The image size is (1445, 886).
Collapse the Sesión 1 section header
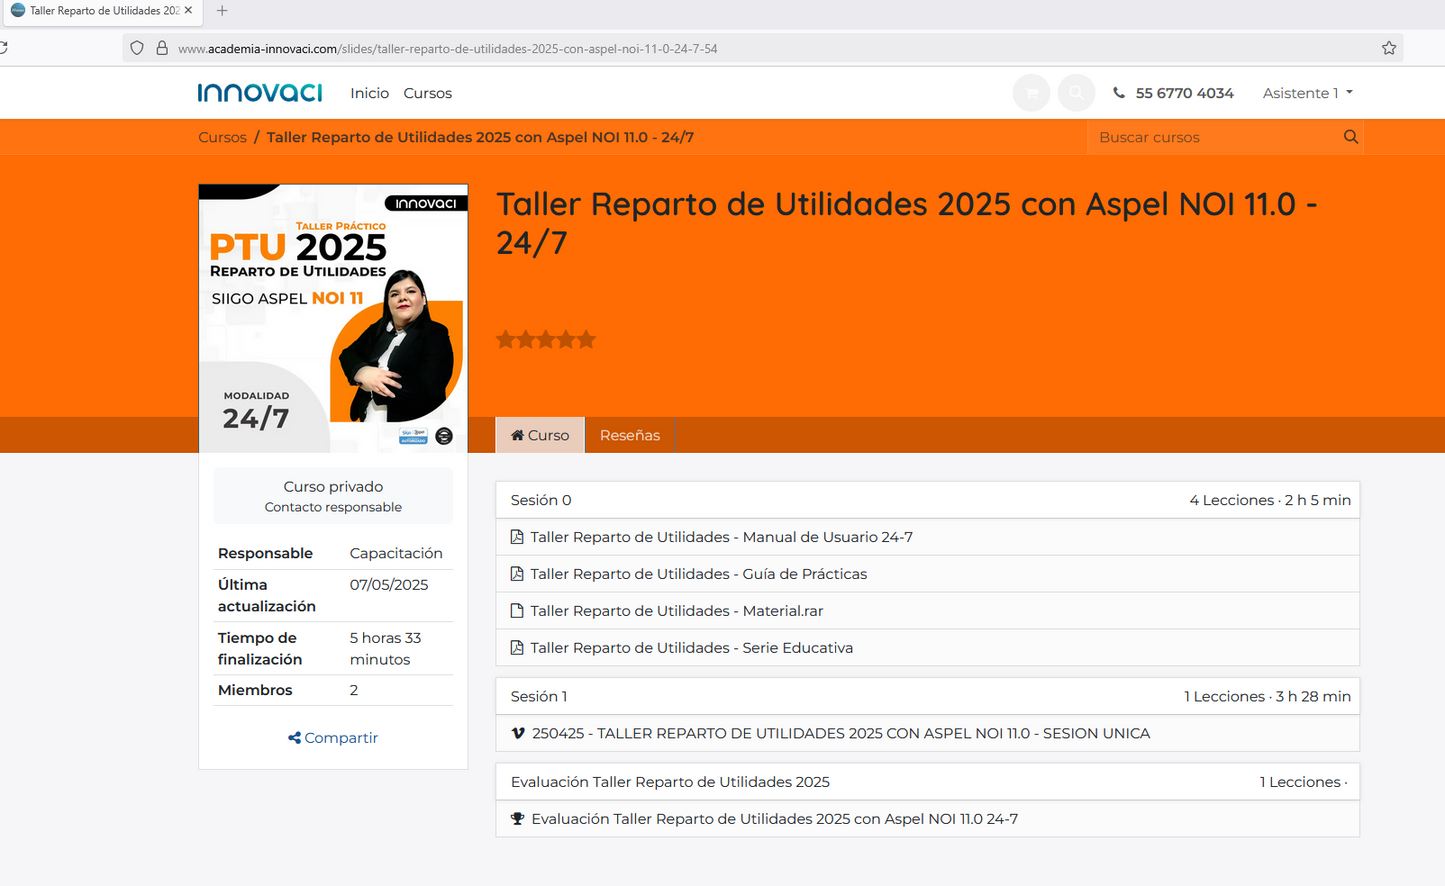coord(927,696)
